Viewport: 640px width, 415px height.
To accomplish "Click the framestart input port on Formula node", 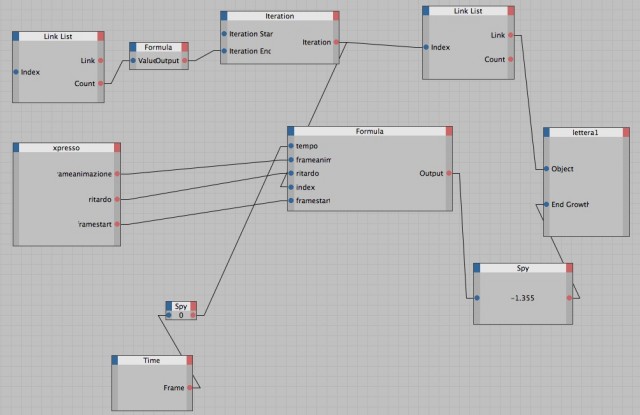I will tap(291, 200).
